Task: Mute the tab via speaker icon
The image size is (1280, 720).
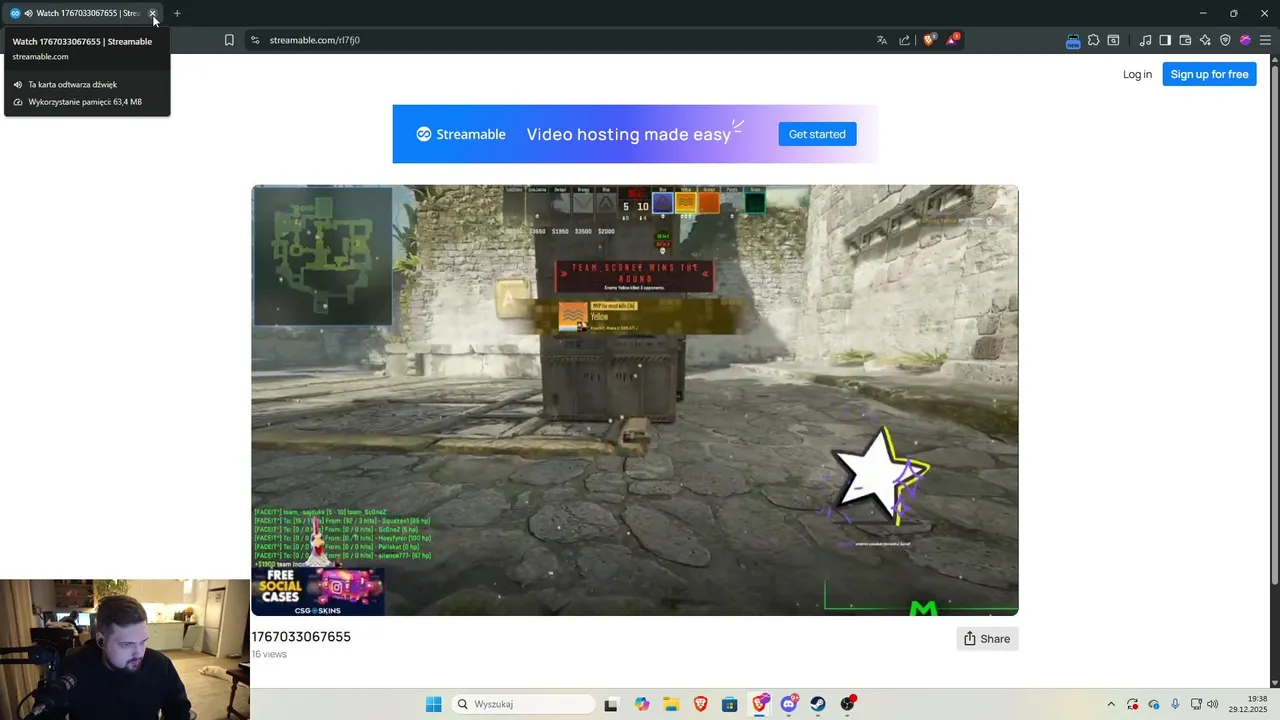Action: click(x=28, y=13)
